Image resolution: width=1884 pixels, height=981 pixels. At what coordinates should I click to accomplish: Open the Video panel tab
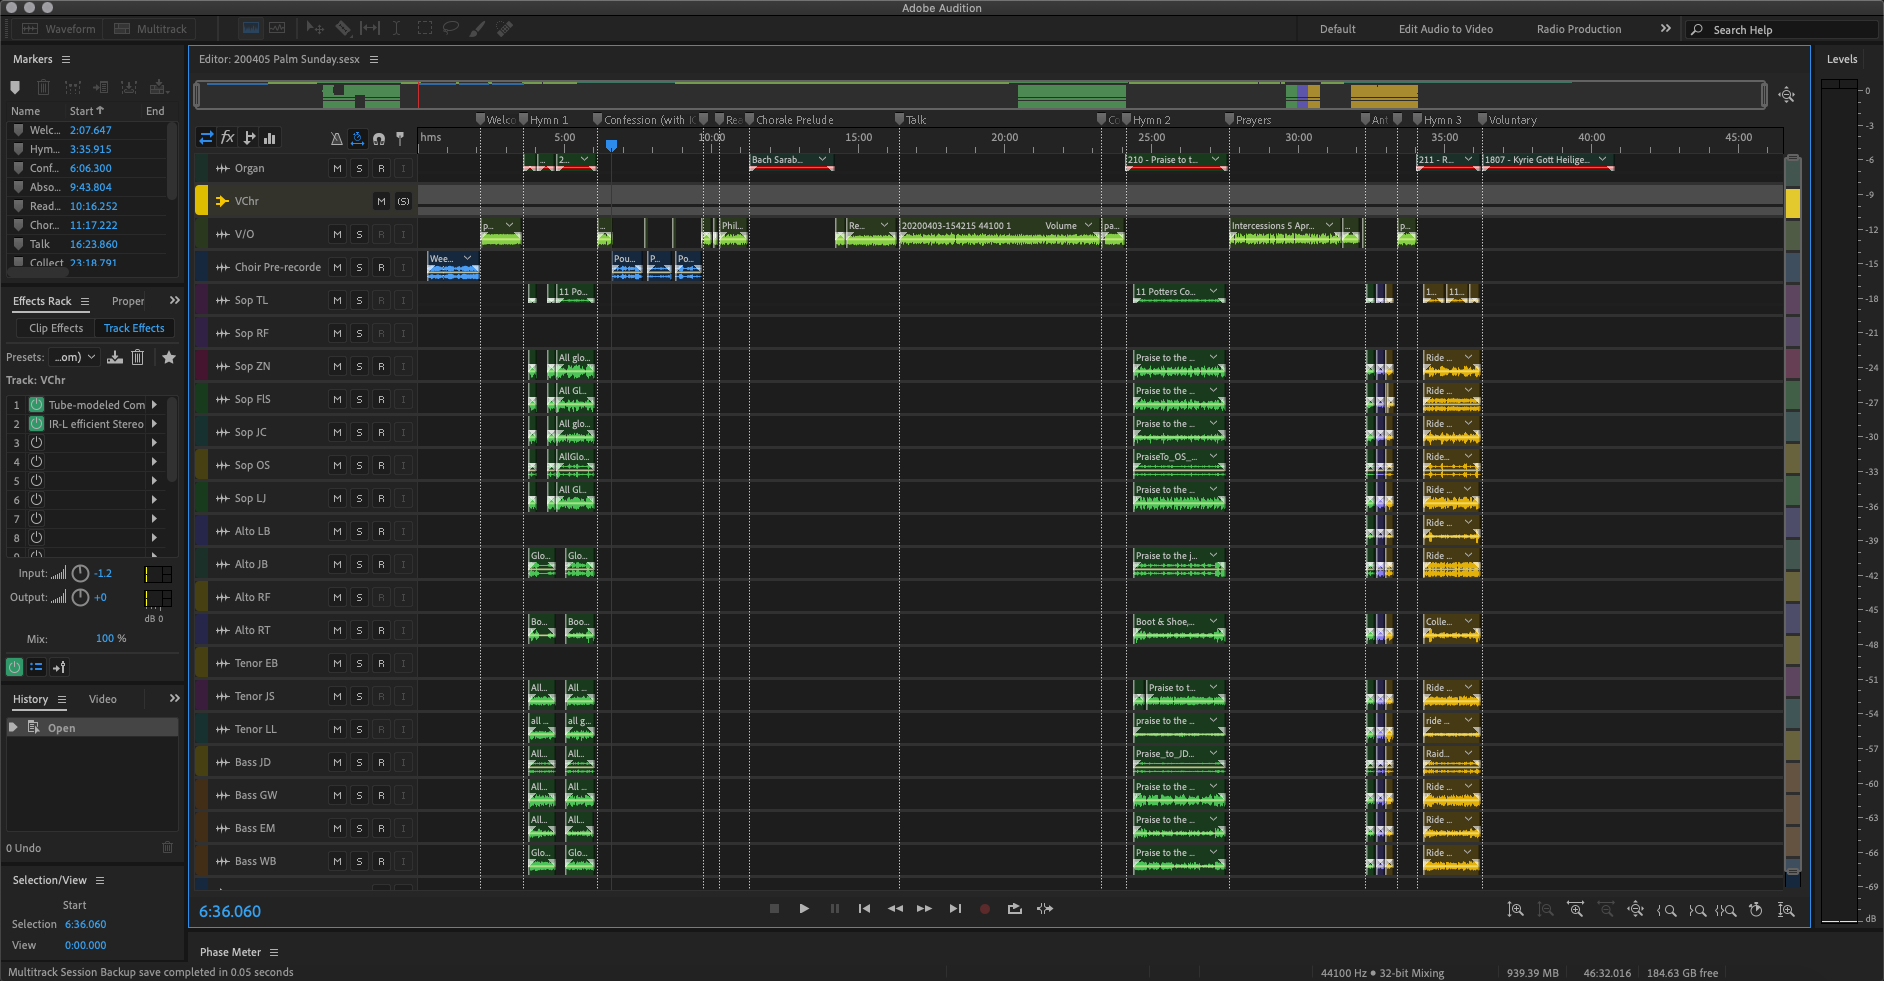tap(102, 699)
